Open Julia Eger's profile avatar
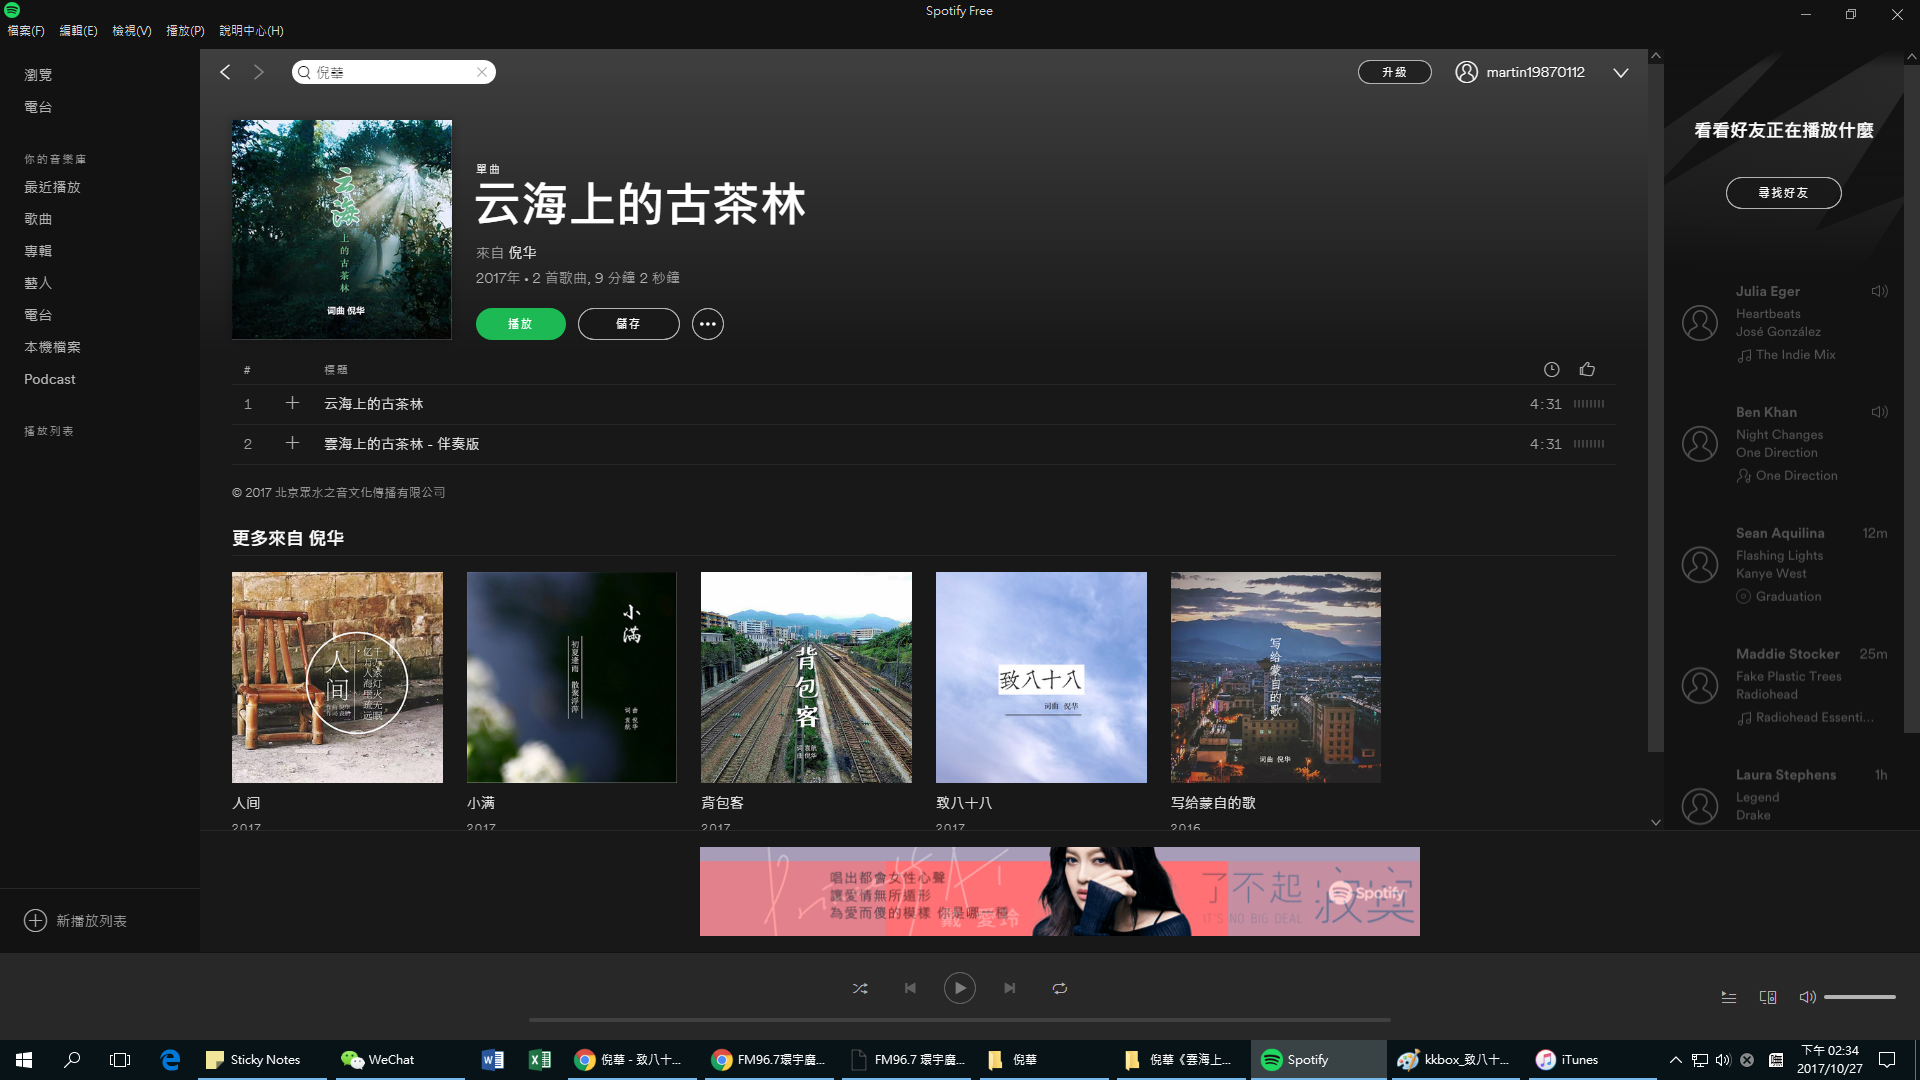This screenshot has width=1920, height=1080. click(1700, 323)
